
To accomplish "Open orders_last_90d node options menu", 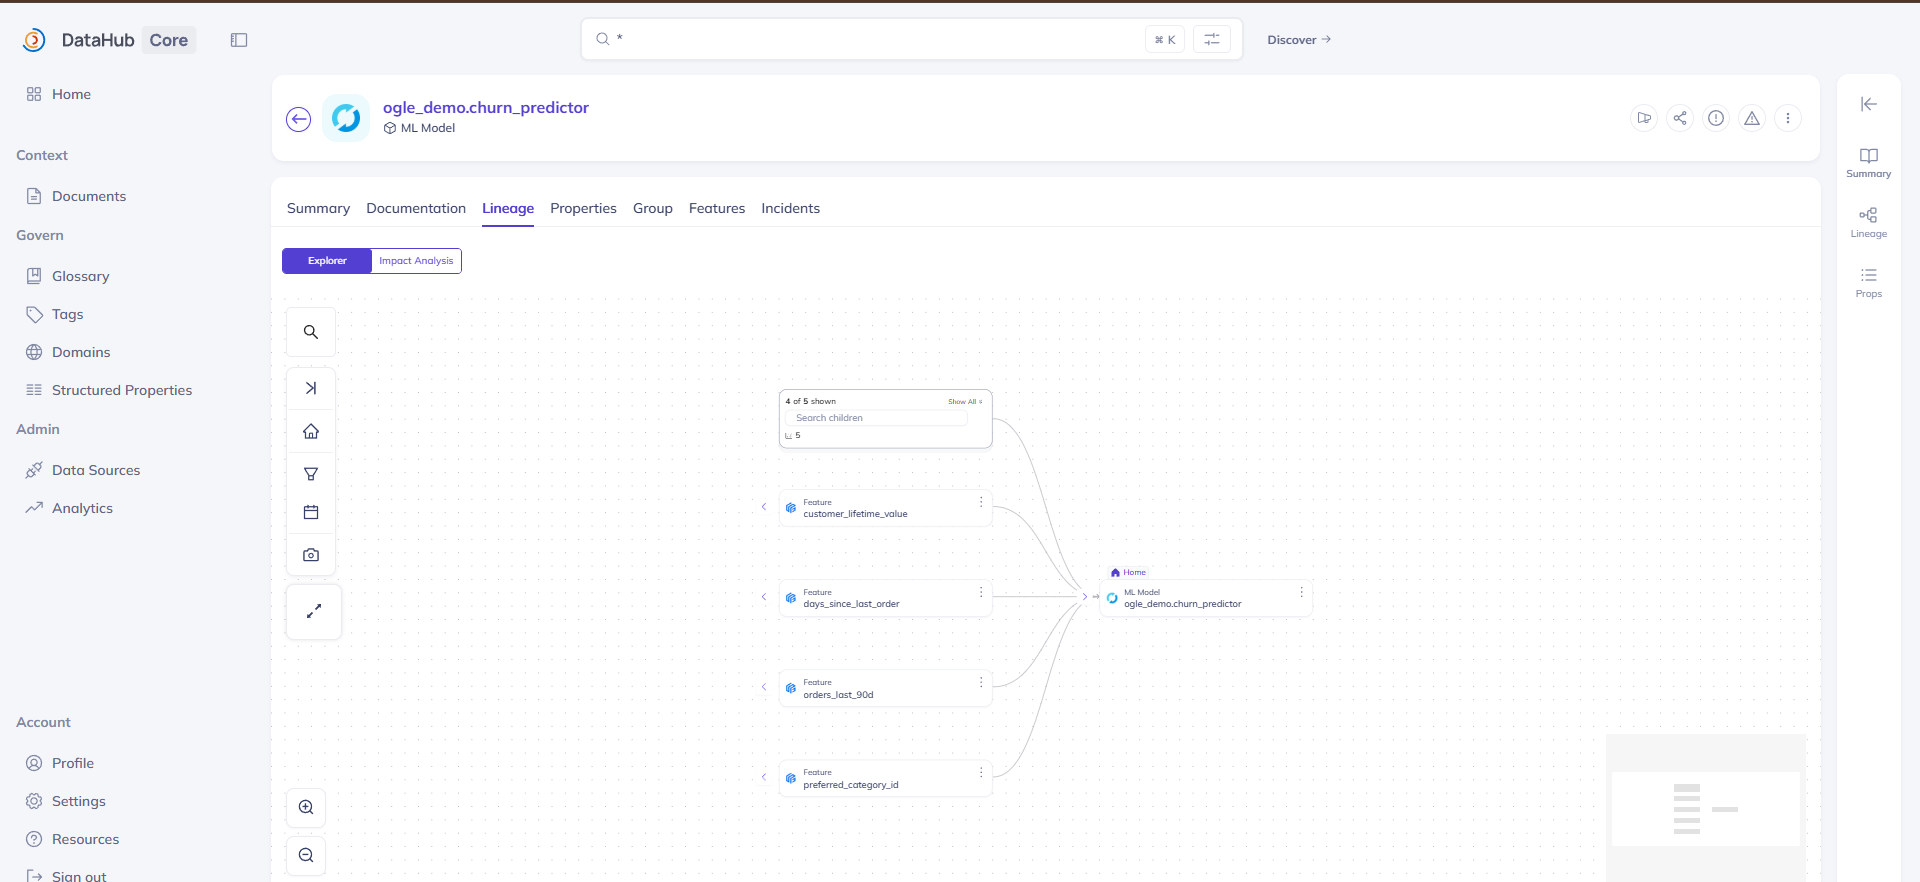I will (981, 682).
